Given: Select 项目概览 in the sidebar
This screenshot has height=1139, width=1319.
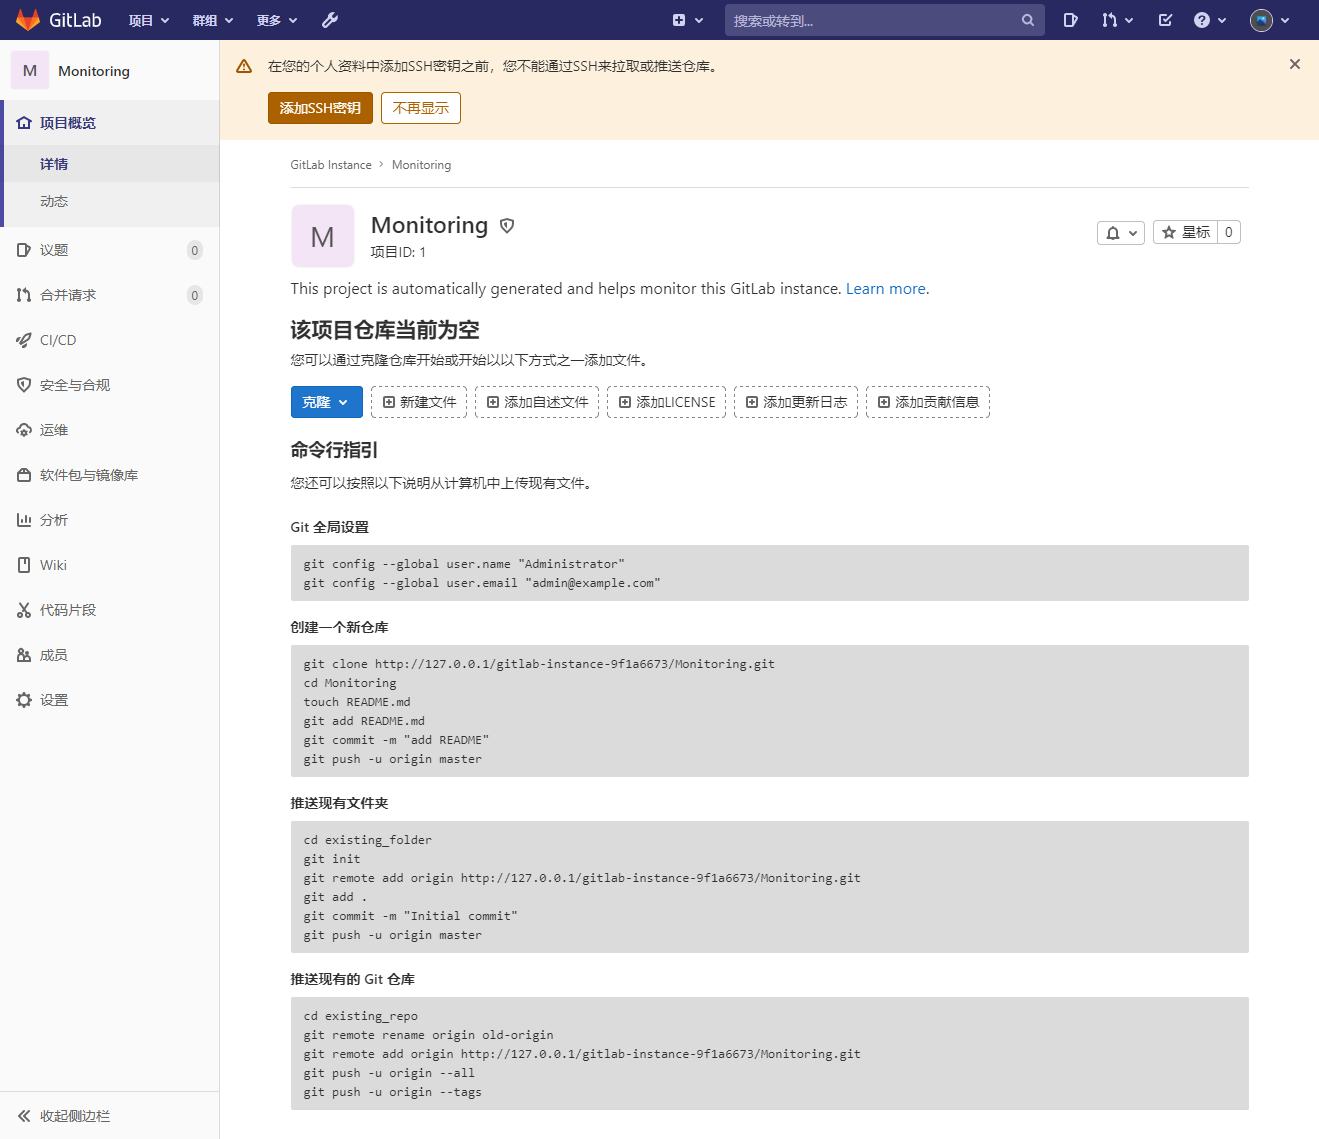Looking at the screenshot, I should (x=110, y=123).
